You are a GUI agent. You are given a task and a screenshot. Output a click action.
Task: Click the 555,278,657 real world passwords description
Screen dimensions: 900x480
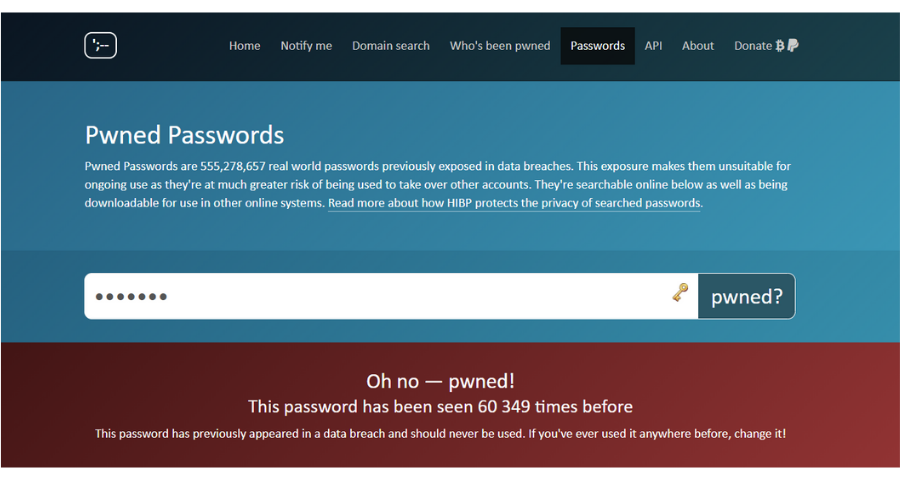pos(437,184)
